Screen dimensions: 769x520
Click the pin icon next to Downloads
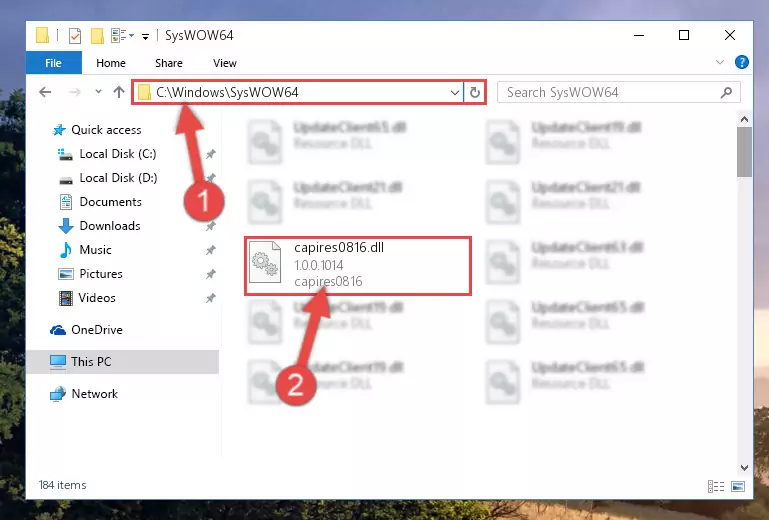pyautogui.click(x=210, y=226)
